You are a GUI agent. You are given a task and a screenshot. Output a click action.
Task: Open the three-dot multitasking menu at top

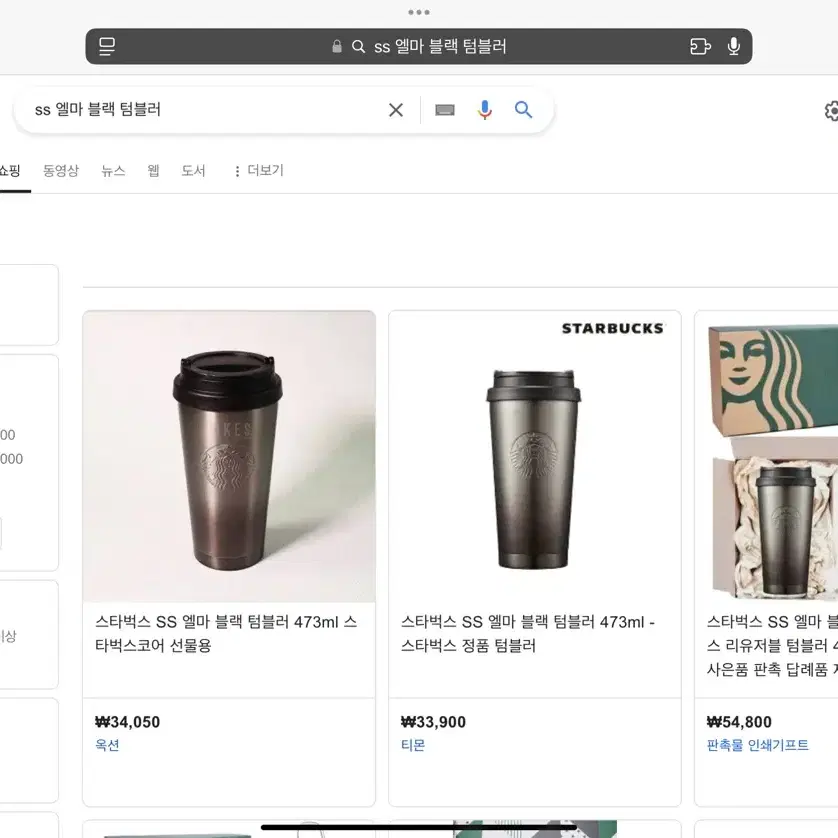(418, 12)
